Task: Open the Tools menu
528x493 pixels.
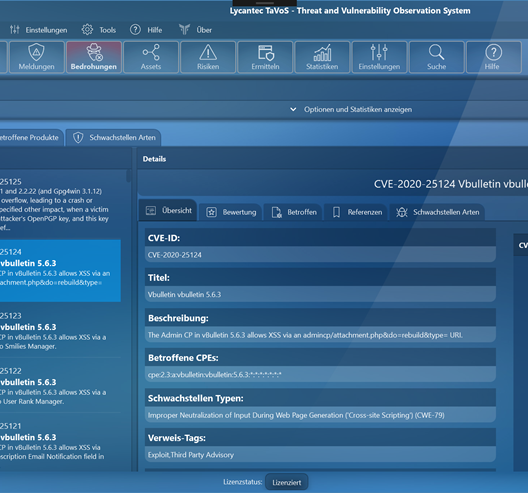Action: coord(107,30)
